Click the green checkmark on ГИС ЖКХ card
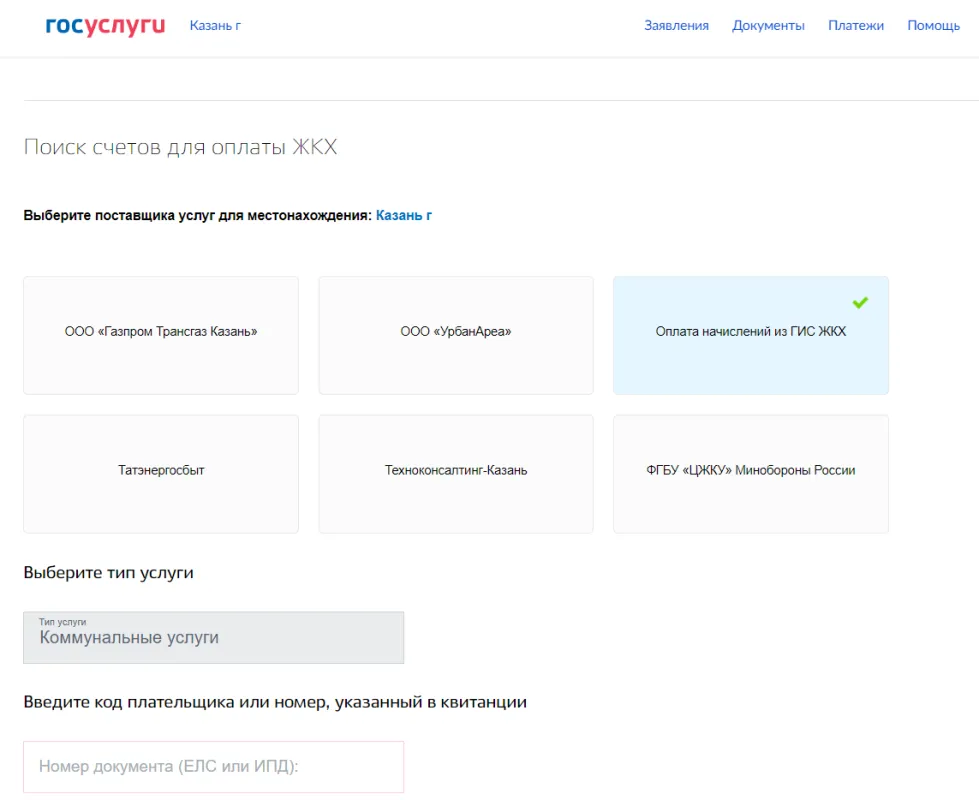Viewport: 979px width, 800px height. 860,303
